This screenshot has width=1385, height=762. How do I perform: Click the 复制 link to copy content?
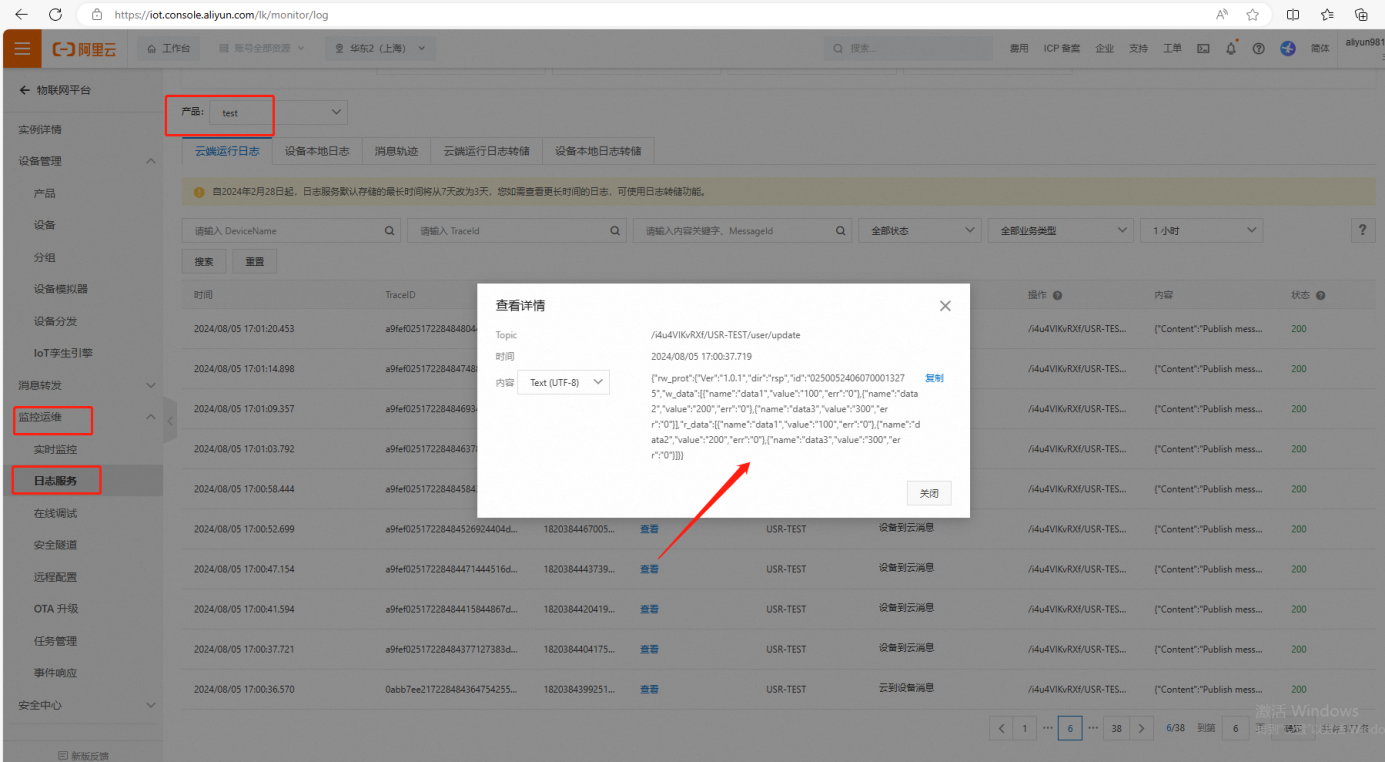pyautogui.click(x=934, y=378)
